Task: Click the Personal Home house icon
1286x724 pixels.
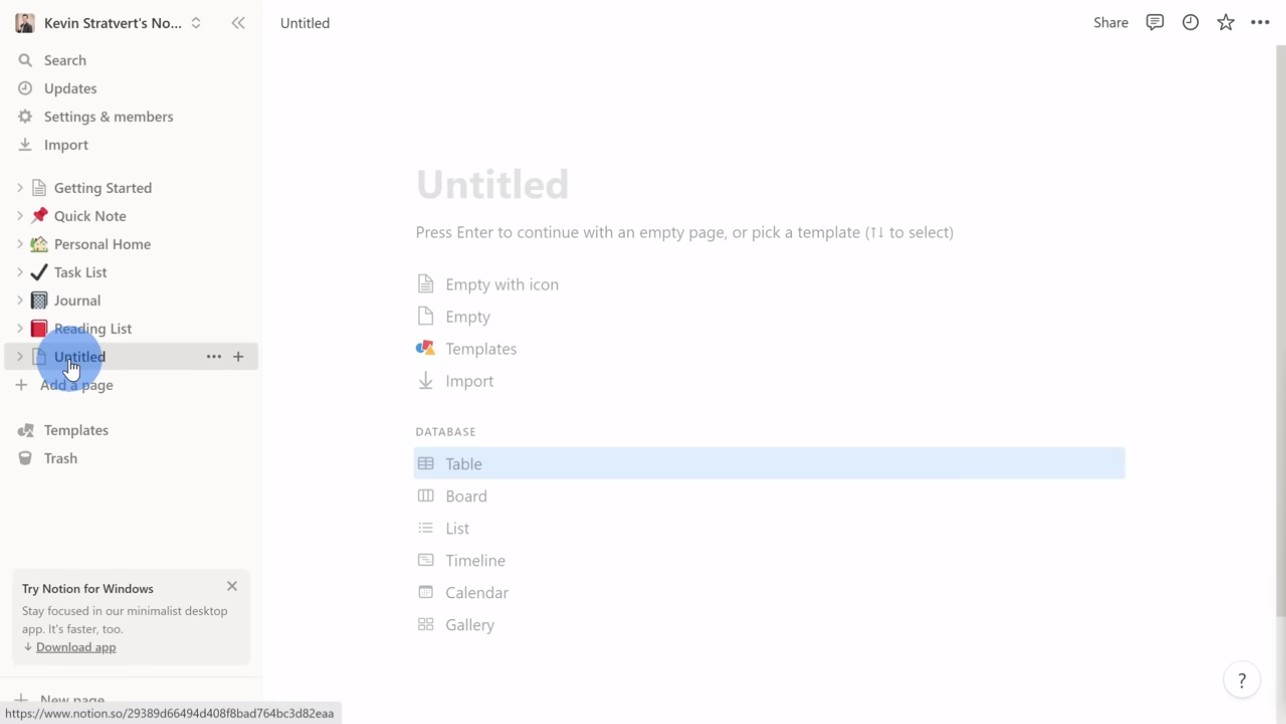Action: pyautogui.click(x=39, y=244)
